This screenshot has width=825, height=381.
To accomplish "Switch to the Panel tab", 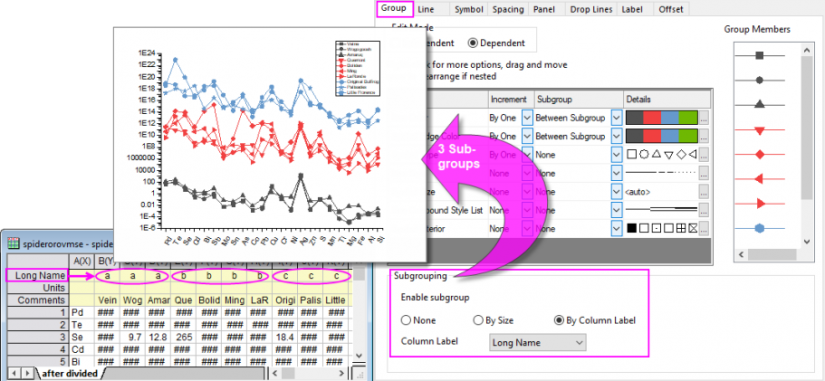I will tap(544, 9).
